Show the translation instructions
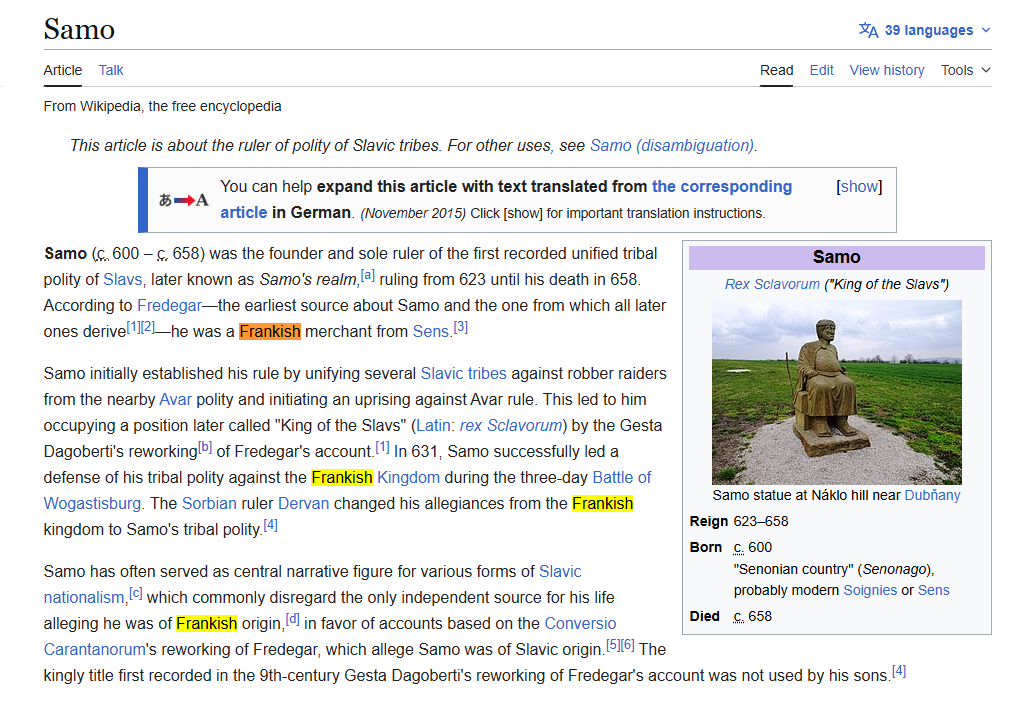This screenshot has width=1017, height=707. click(859, 187)
